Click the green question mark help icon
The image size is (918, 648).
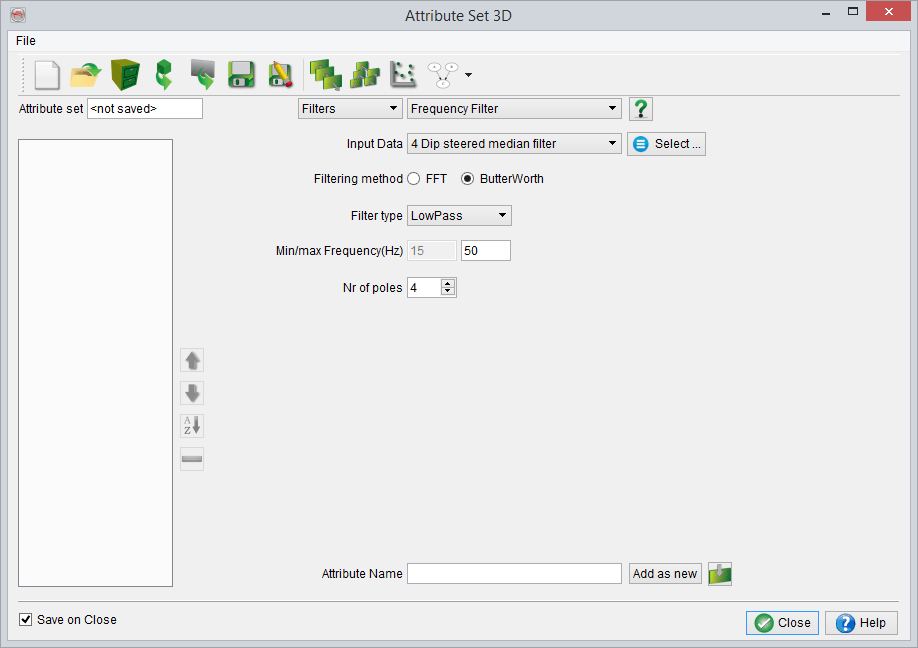click(x=641, y=109)
